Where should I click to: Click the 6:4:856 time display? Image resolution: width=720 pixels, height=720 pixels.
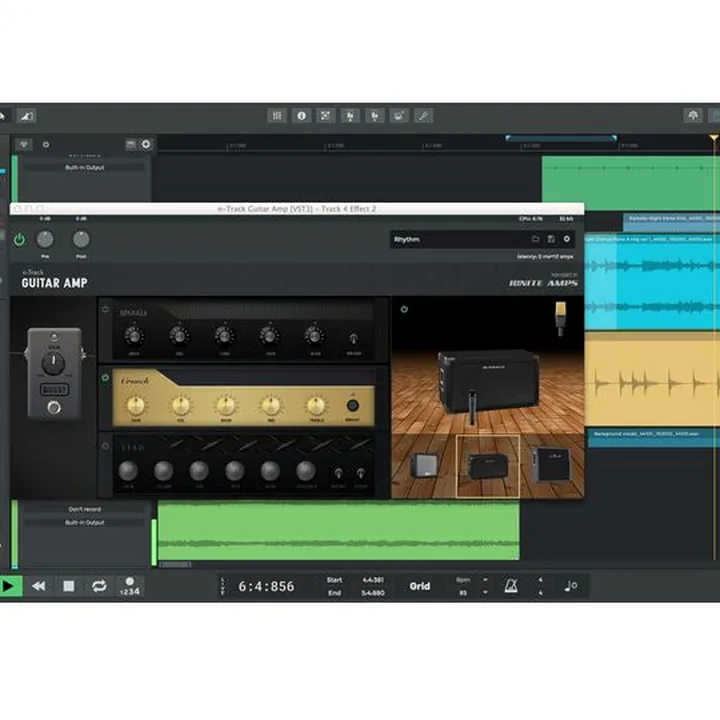point(266,586)
